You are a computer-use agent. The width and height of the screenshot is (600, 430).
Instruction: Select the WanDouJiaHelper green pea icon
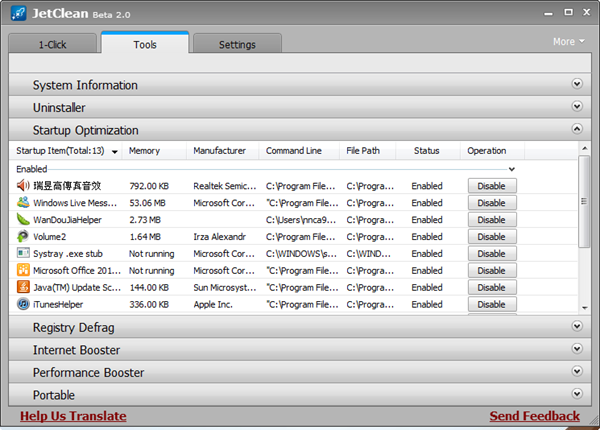pyautogui.click(x=23, y=219)
